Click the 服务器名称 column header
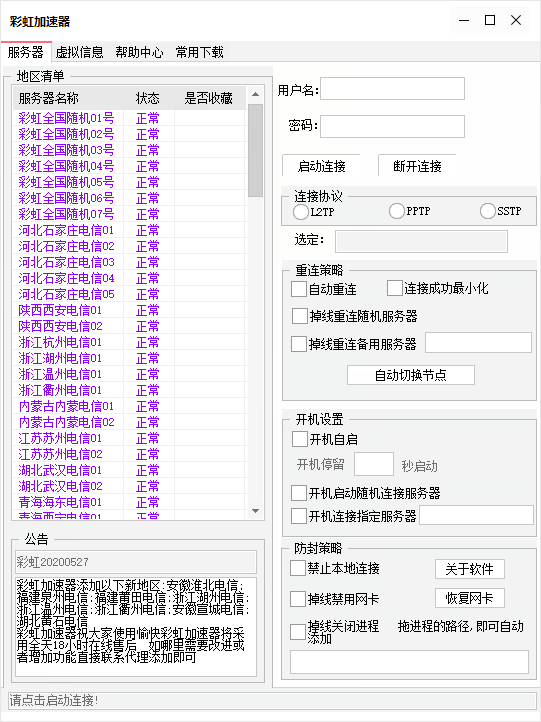 [68, 98]
